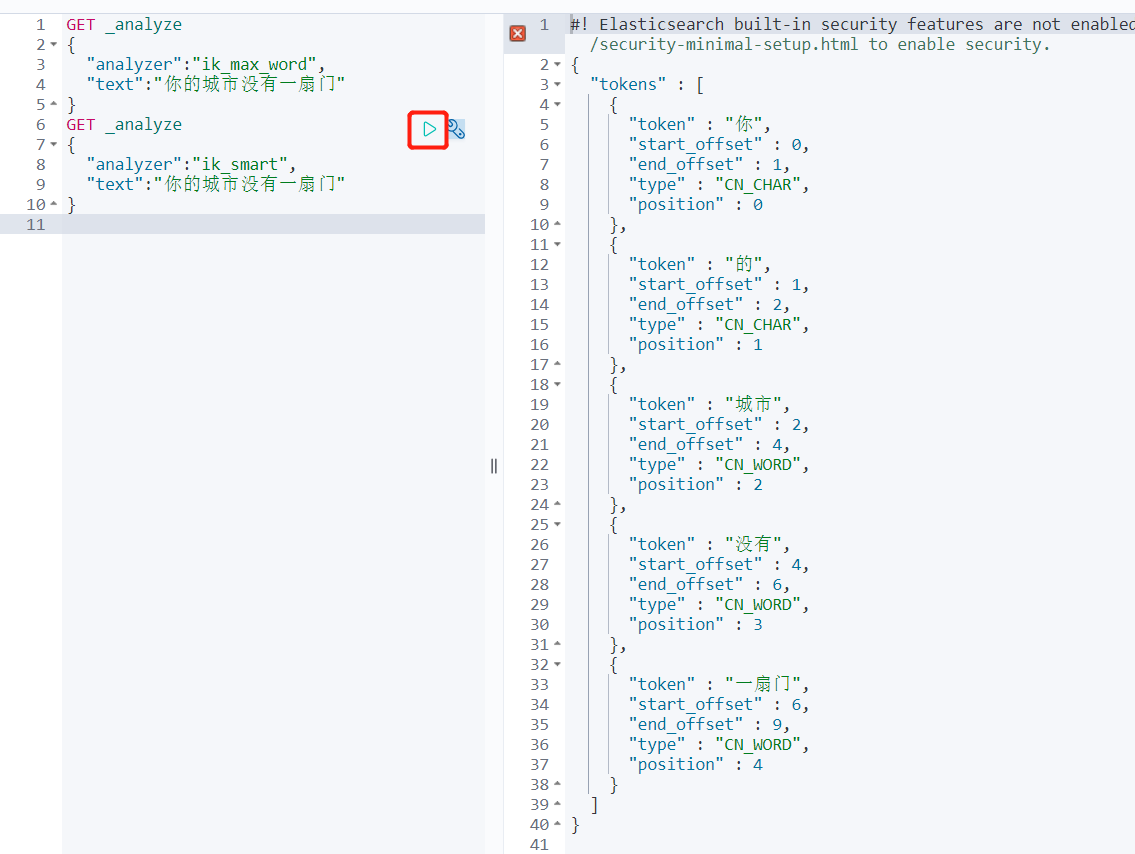Collapse the response root JSON object
Viewport: 1135px width, 854px height.
pyautogui.click(x=556, y=63)
